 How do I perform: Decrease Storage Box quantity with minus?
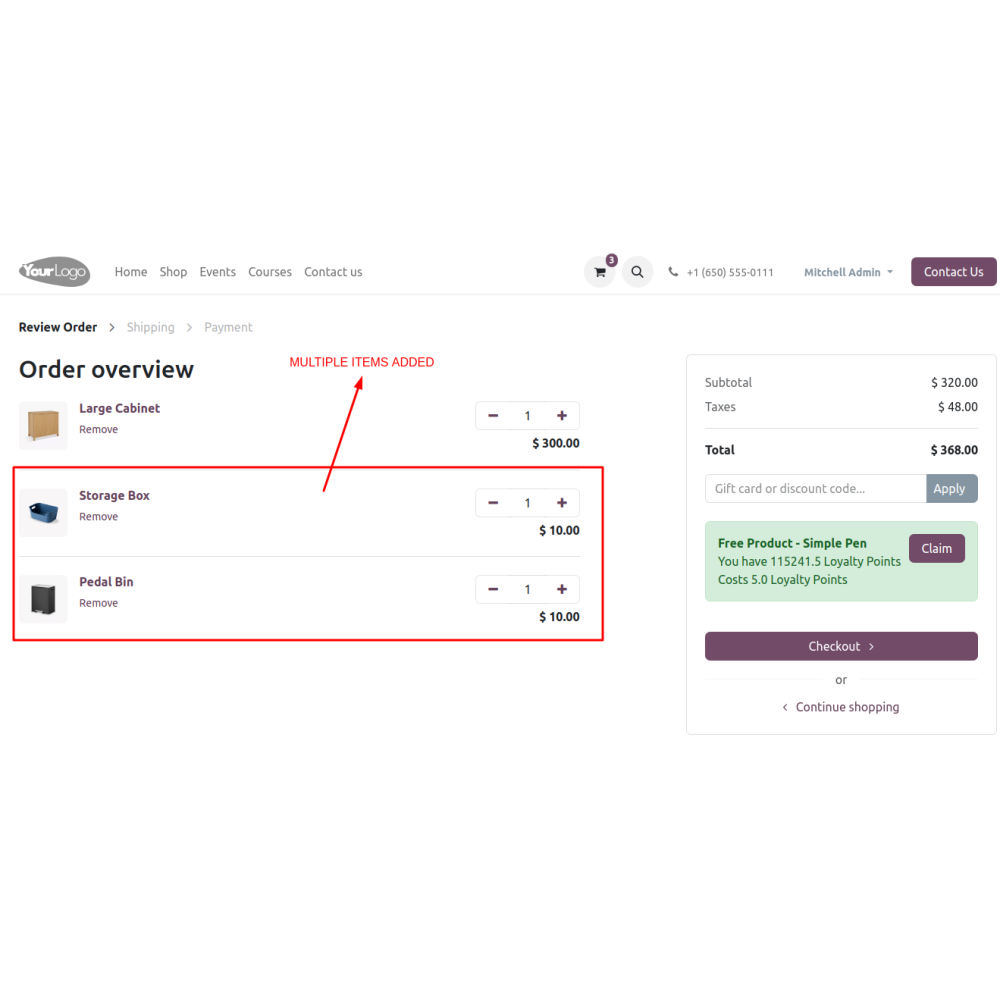(493, 503)
